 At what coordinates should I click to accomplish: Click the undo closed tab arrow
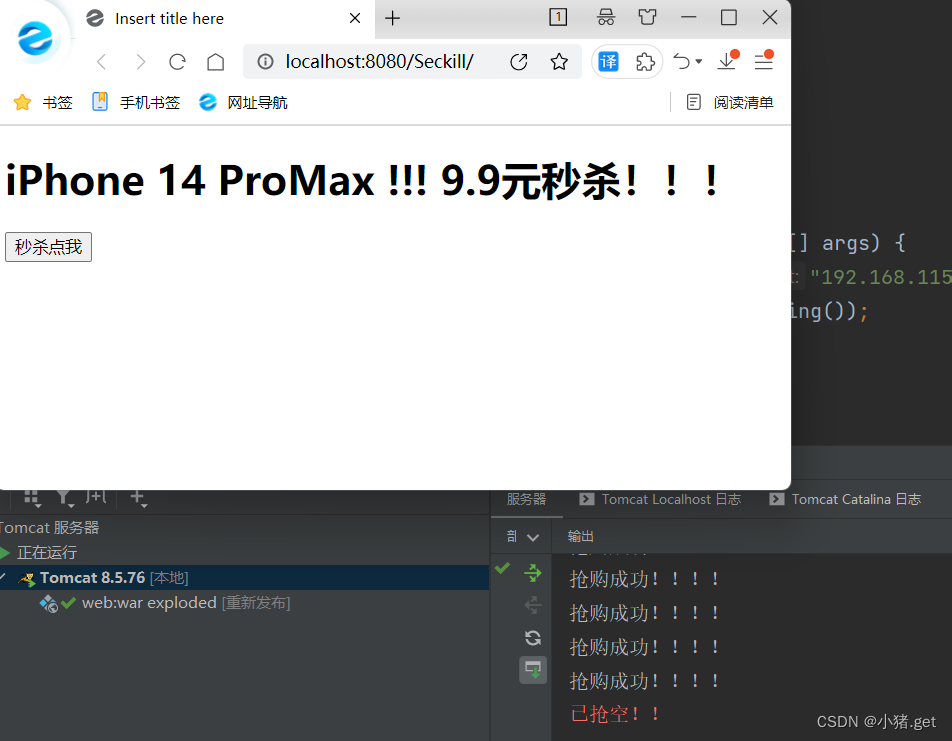pos(682,61)
